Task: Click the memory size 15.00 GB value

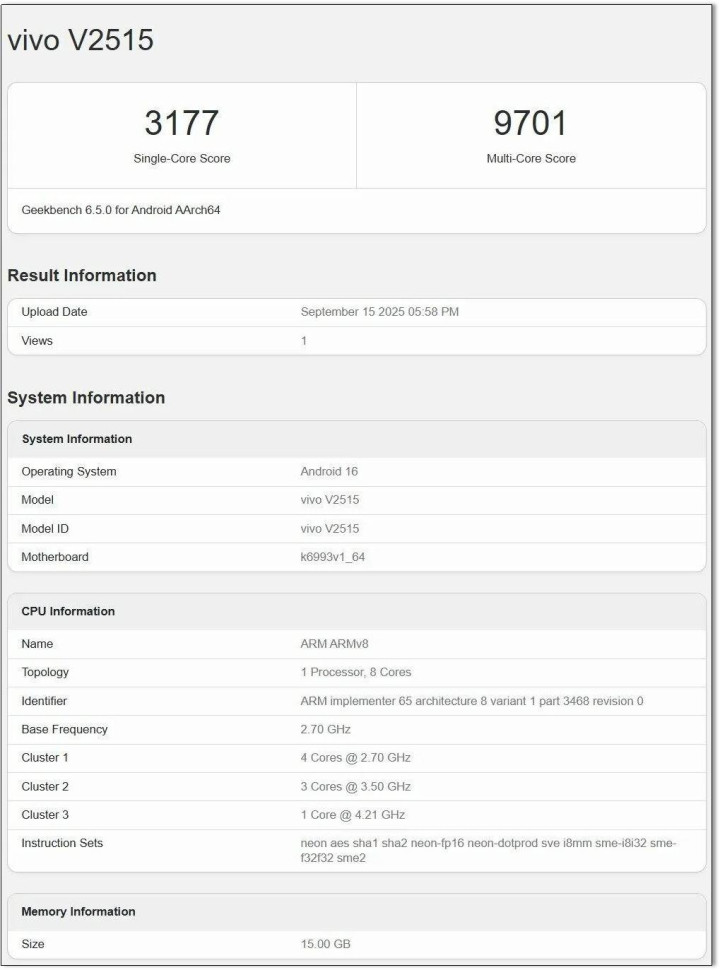Action: 326,944
